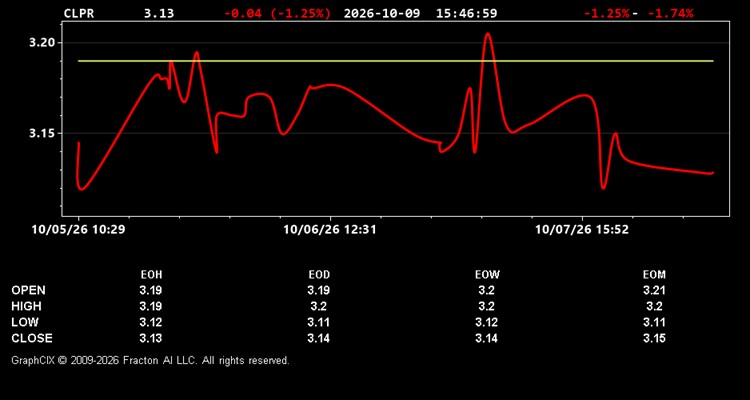Screen dimensions: 750x400
Task: Click the EOD column header
Action: tap(319, 275)
